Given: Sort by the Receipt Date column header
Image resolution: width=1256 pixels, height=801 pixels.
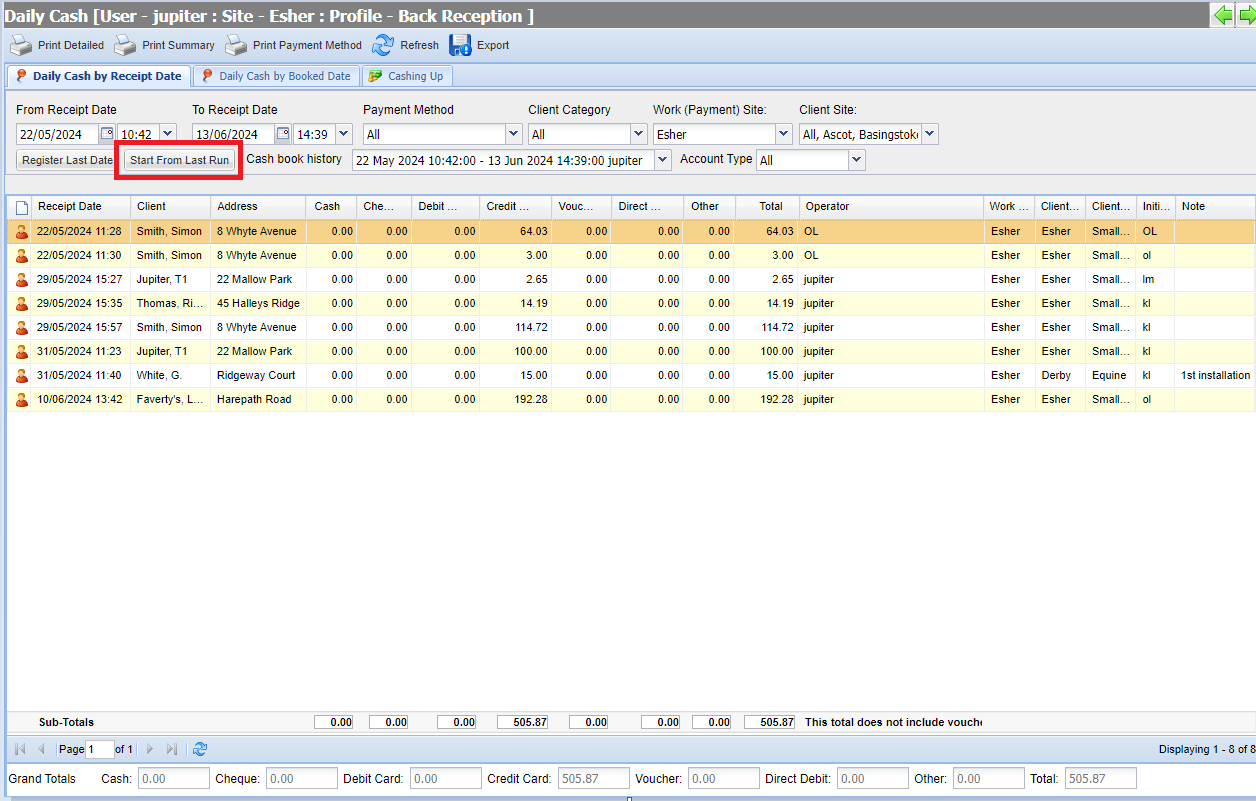Looking at the screenshot, I should tap(70, 206).
